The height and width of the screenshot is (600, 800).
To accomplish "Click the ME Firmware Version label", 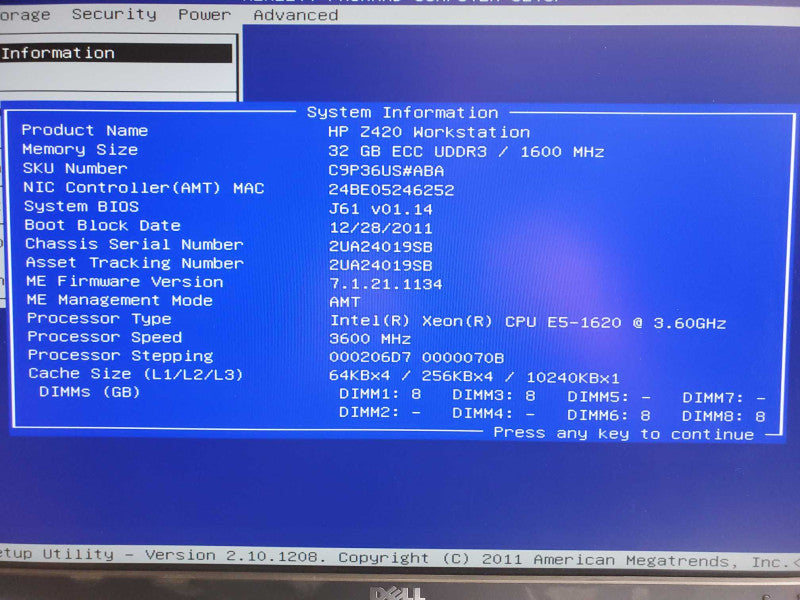I will [125, 282].
